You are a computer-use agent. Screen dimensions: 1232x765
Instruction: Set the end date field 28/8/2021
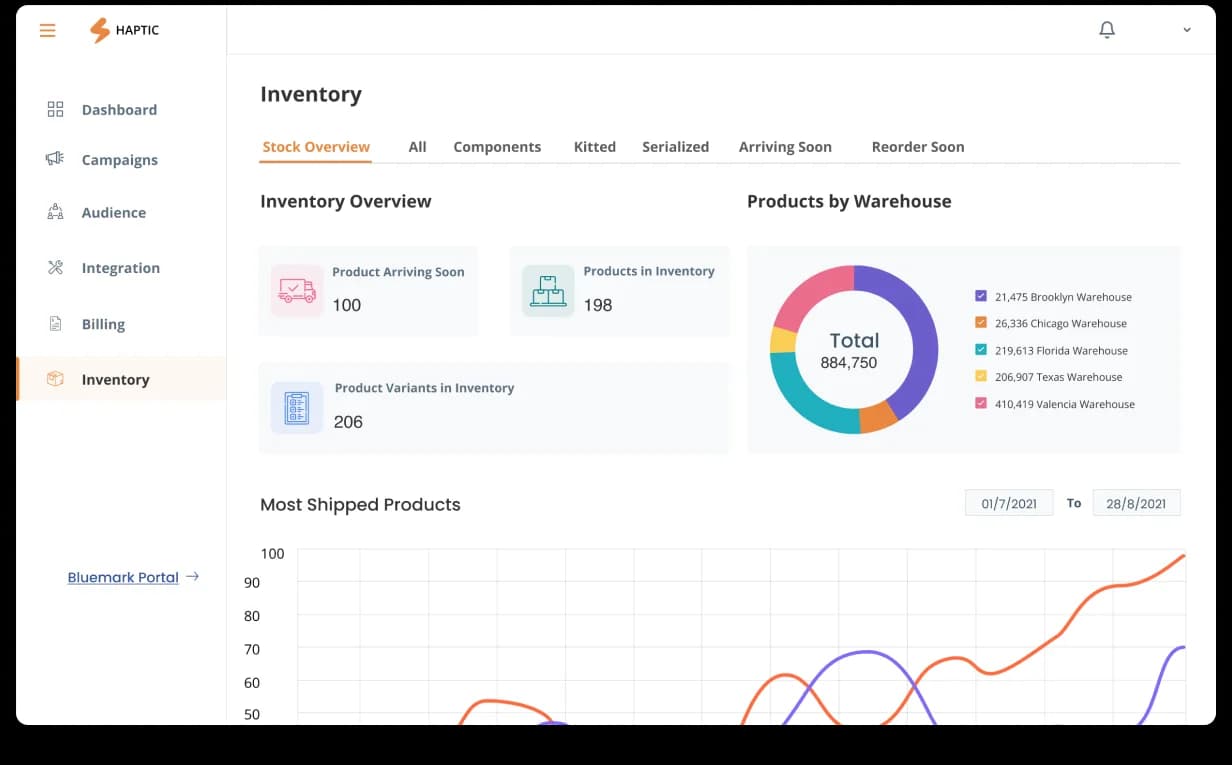1136,503
